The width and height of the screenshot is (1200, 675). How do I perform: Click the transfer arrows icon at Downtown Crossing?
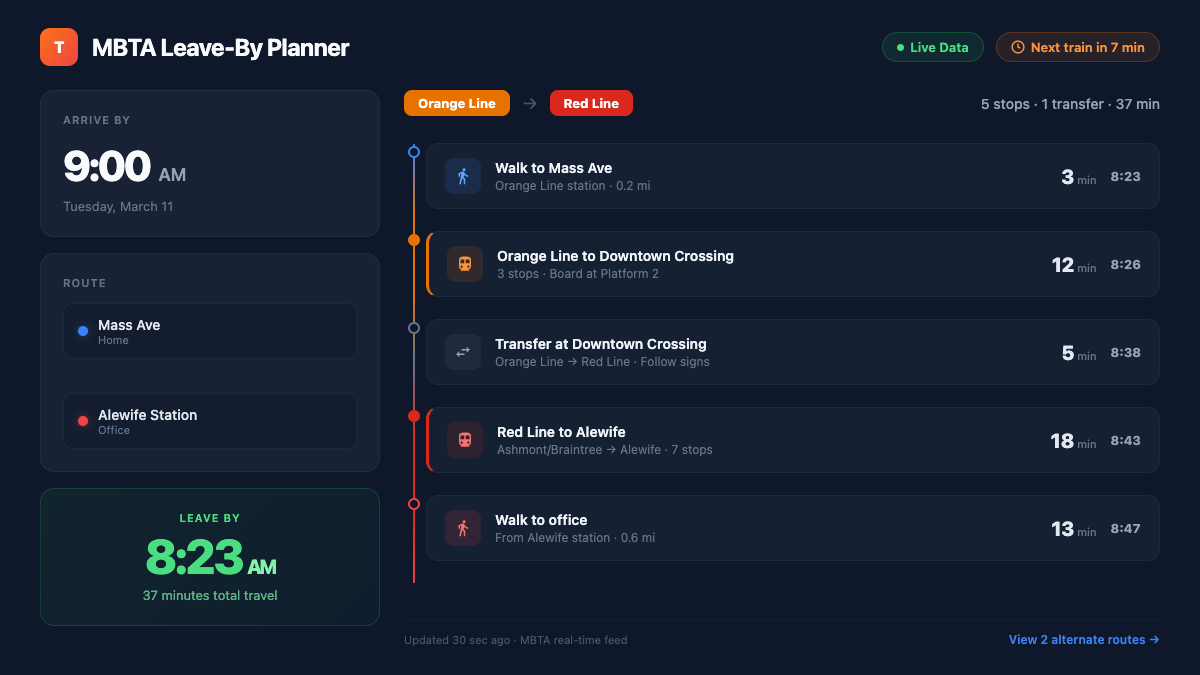463,352
